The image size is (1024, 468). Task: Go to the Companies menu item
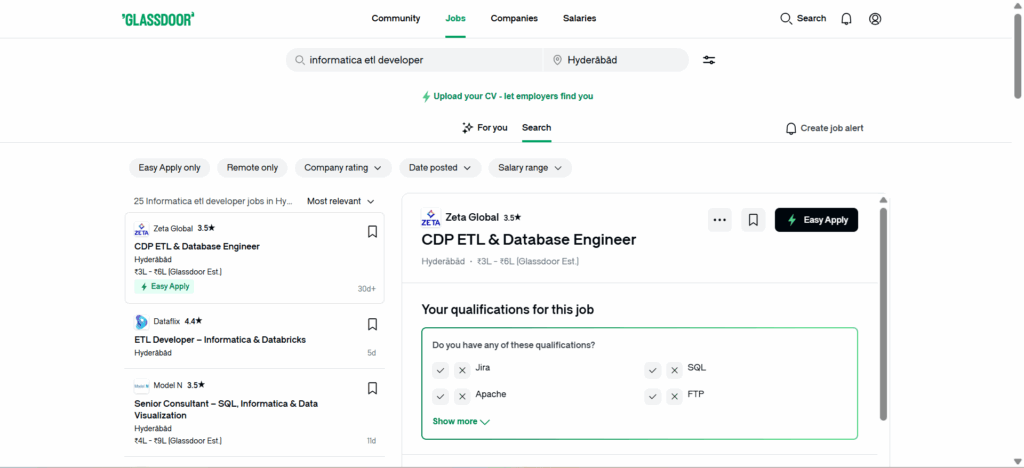(514, 19)
